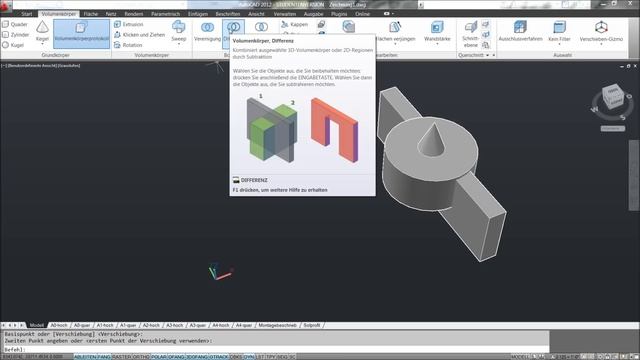Toggle ORTHO mode
Viewport: 640px width, 360px height.
(x=141, y=357)
